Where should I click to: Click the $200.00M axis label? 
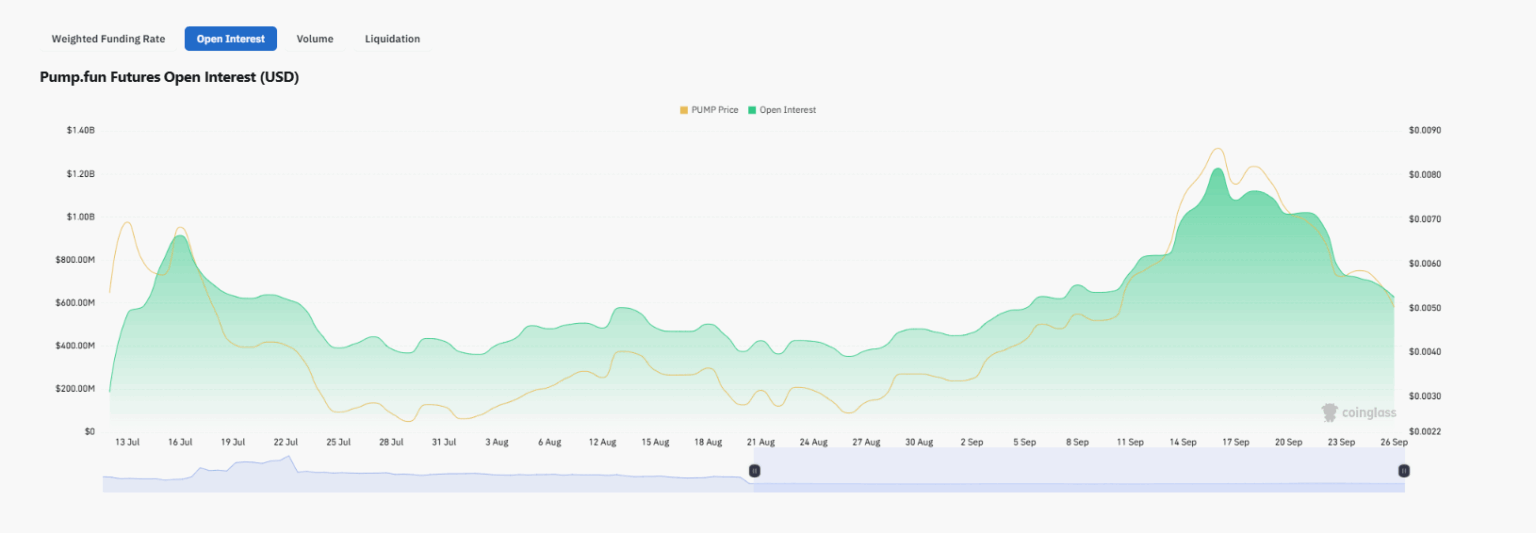tap(75, 389)
